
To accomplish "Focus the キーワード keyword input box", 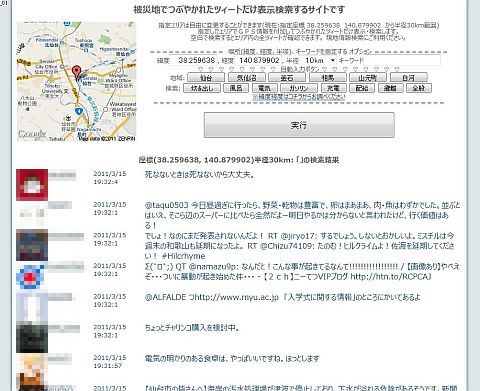I will pos(389,60).
